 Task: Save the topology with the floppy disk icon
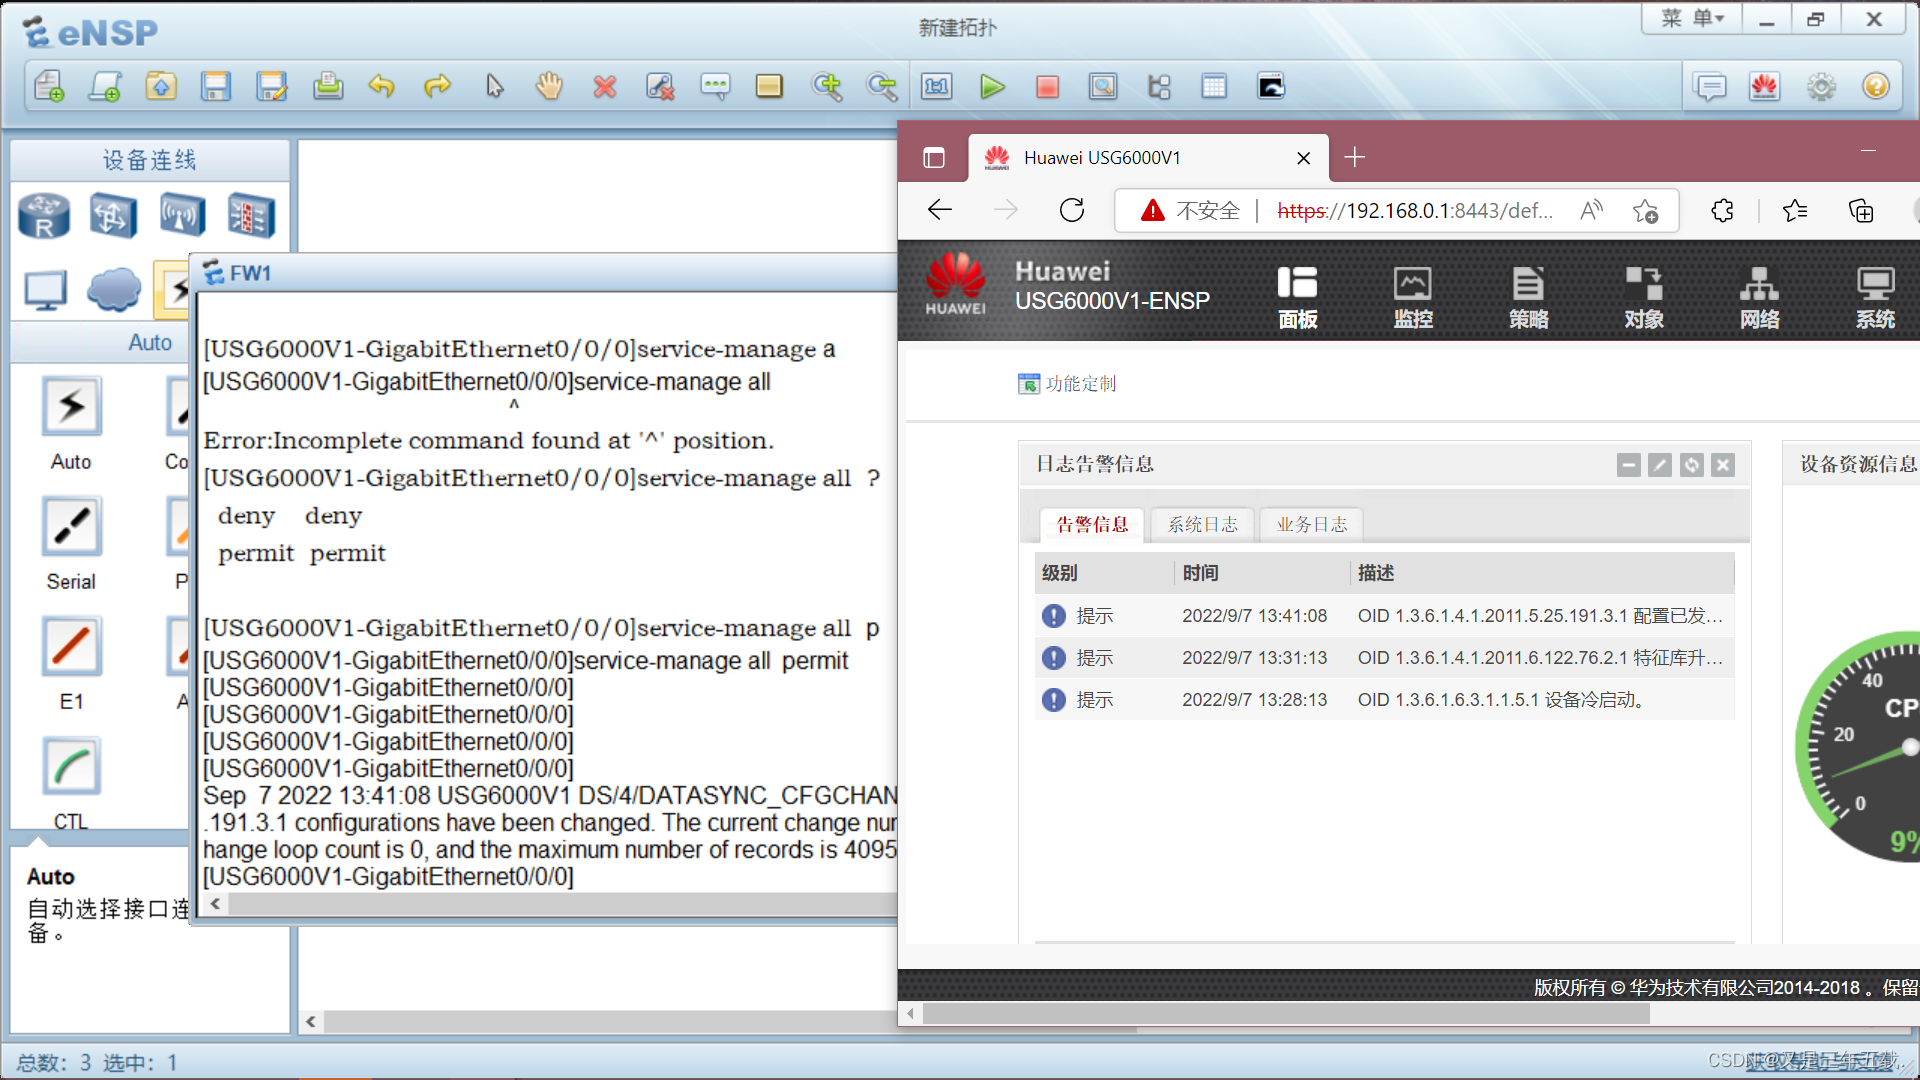click(216, 87)
